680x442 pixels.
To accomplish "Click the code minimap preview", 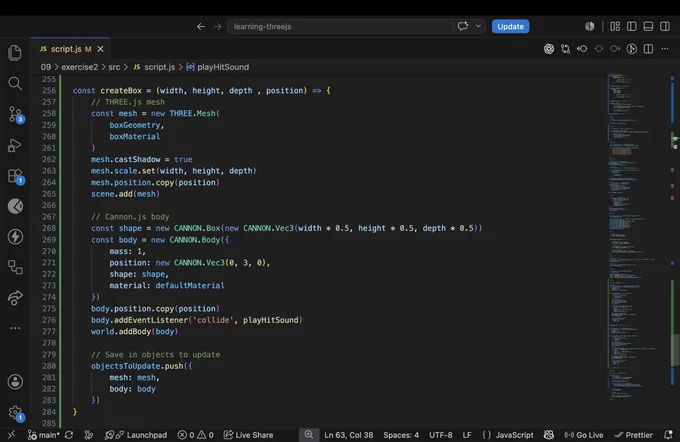I will point(633,236).
